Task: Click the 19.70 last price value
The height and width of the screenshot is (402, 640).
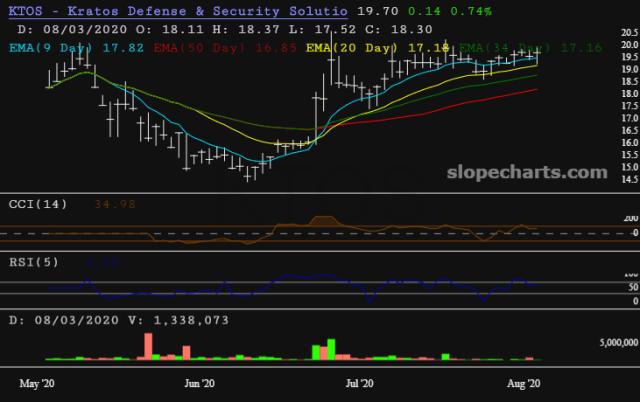Action: coord(375,11)
